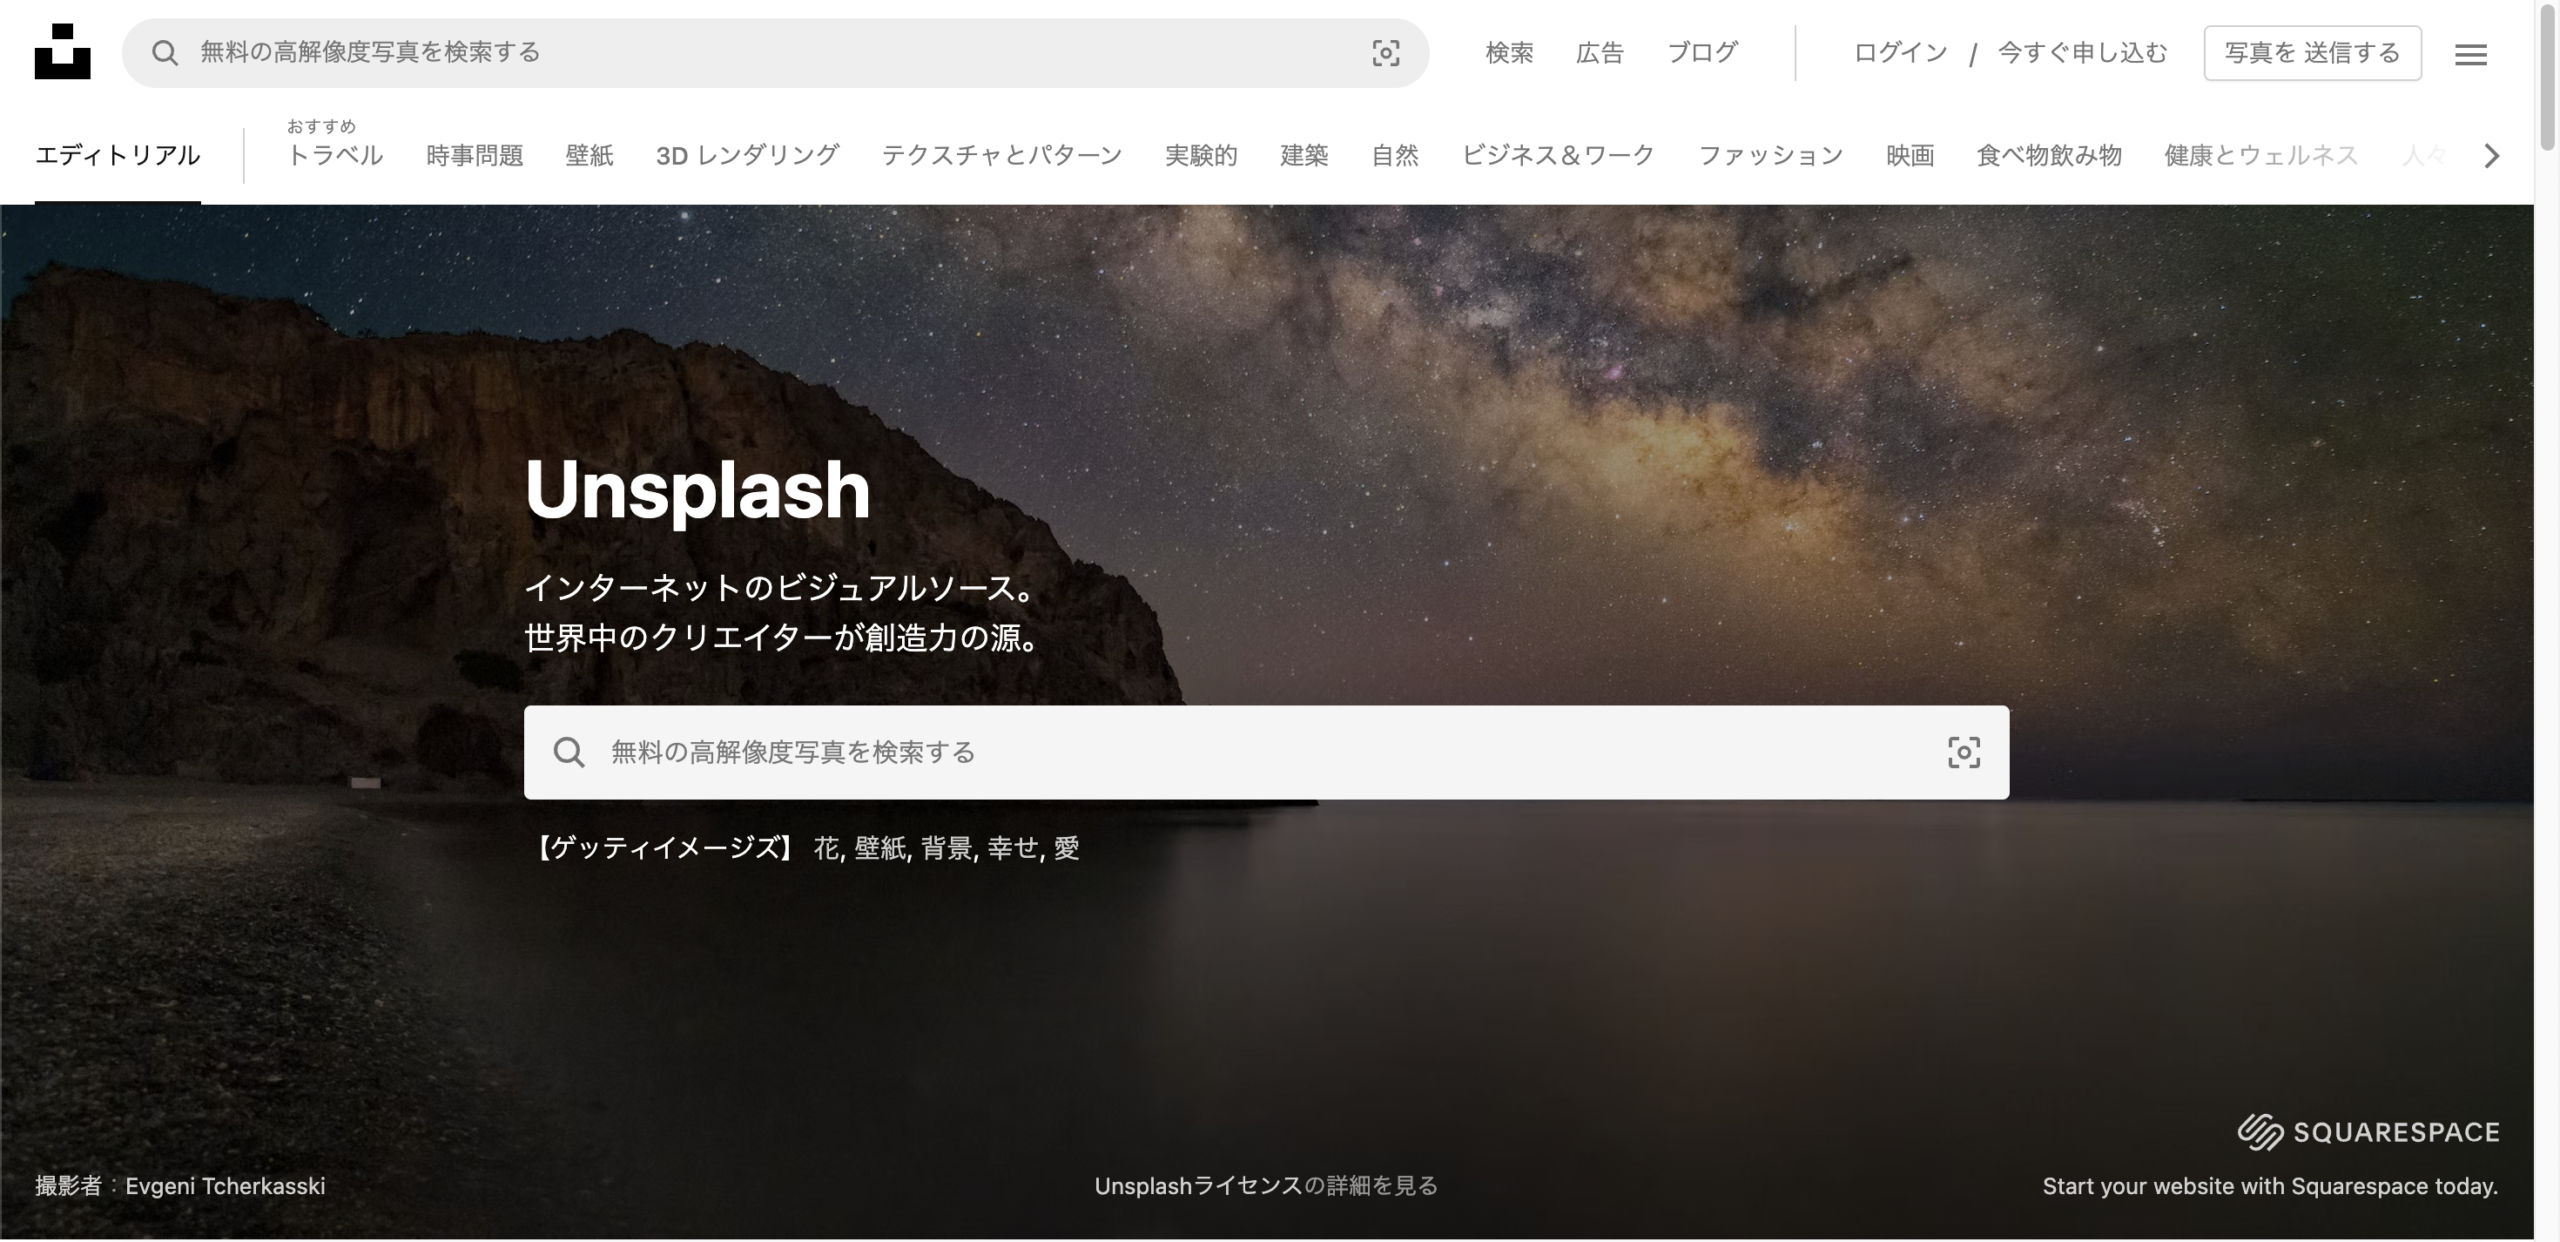Open photographer Evgeni Tcherkasski profile link

click(225, 1186)
